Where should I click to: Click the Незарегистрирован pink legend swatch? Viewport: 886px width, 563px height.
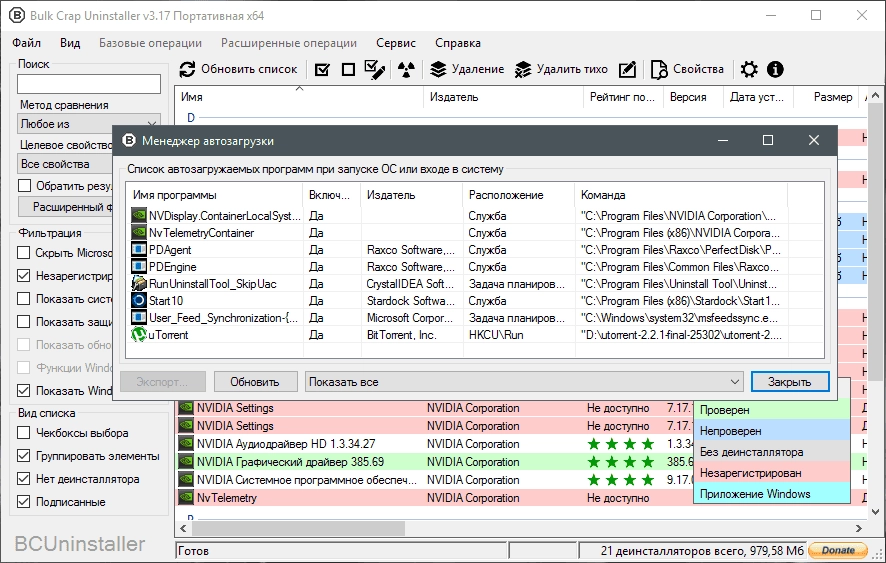[772, 473]
